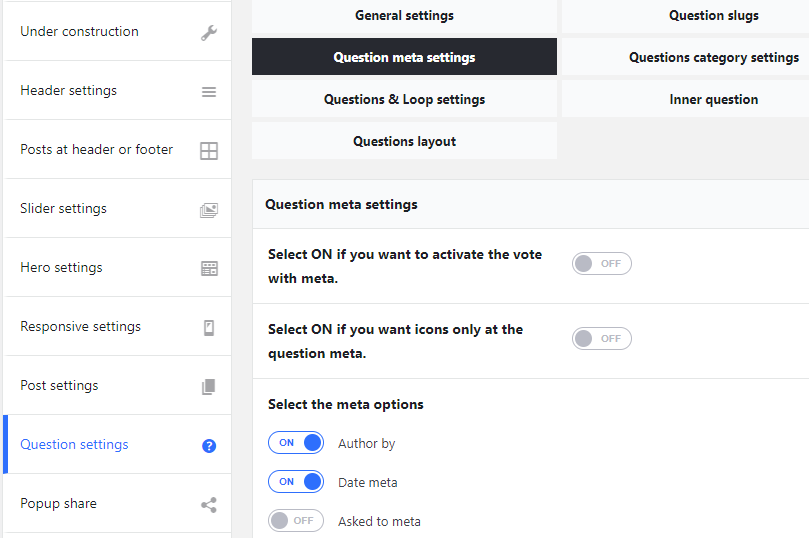Turn on icons only at question meta
Screen dimensions: 809x538
[602, 339]
